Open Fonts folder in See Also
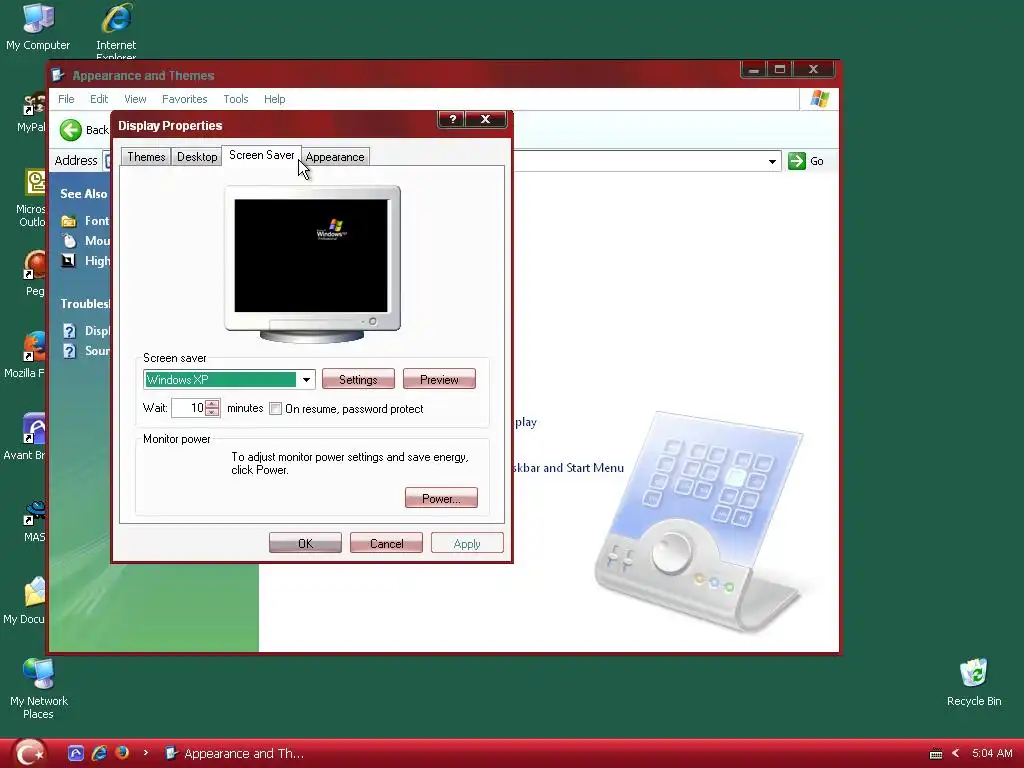 point(69,221)
